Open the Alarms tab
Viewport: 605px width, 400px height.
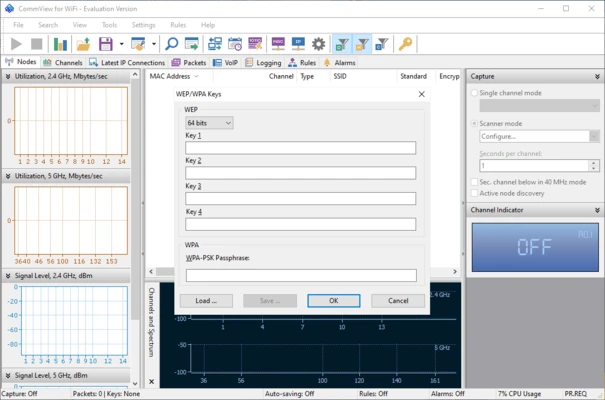pos(339,62)
